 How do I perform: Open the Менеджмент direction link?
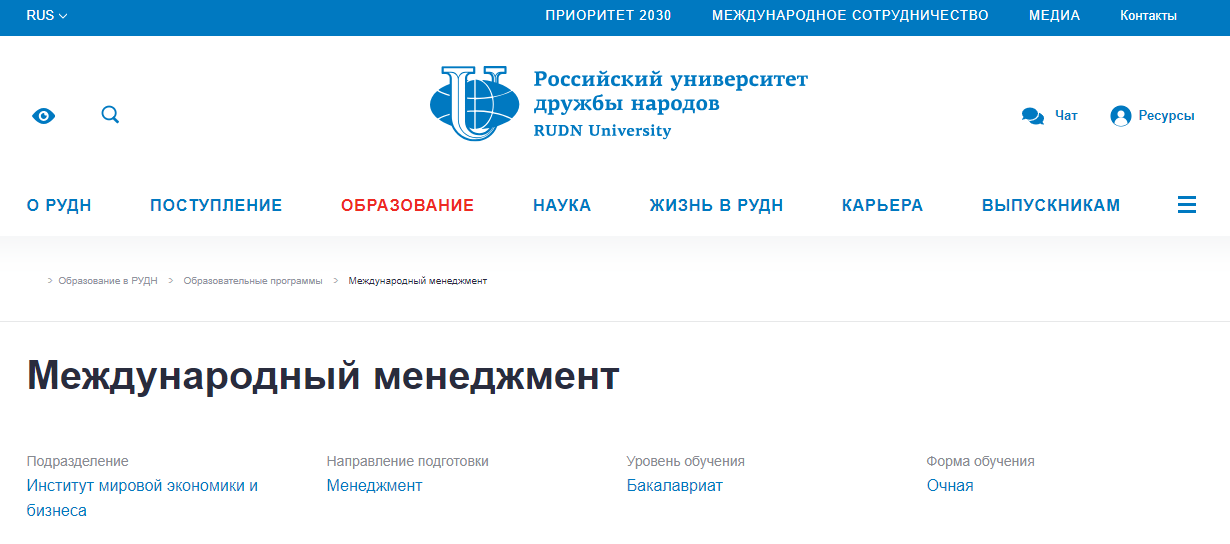(x=374, y=486)
